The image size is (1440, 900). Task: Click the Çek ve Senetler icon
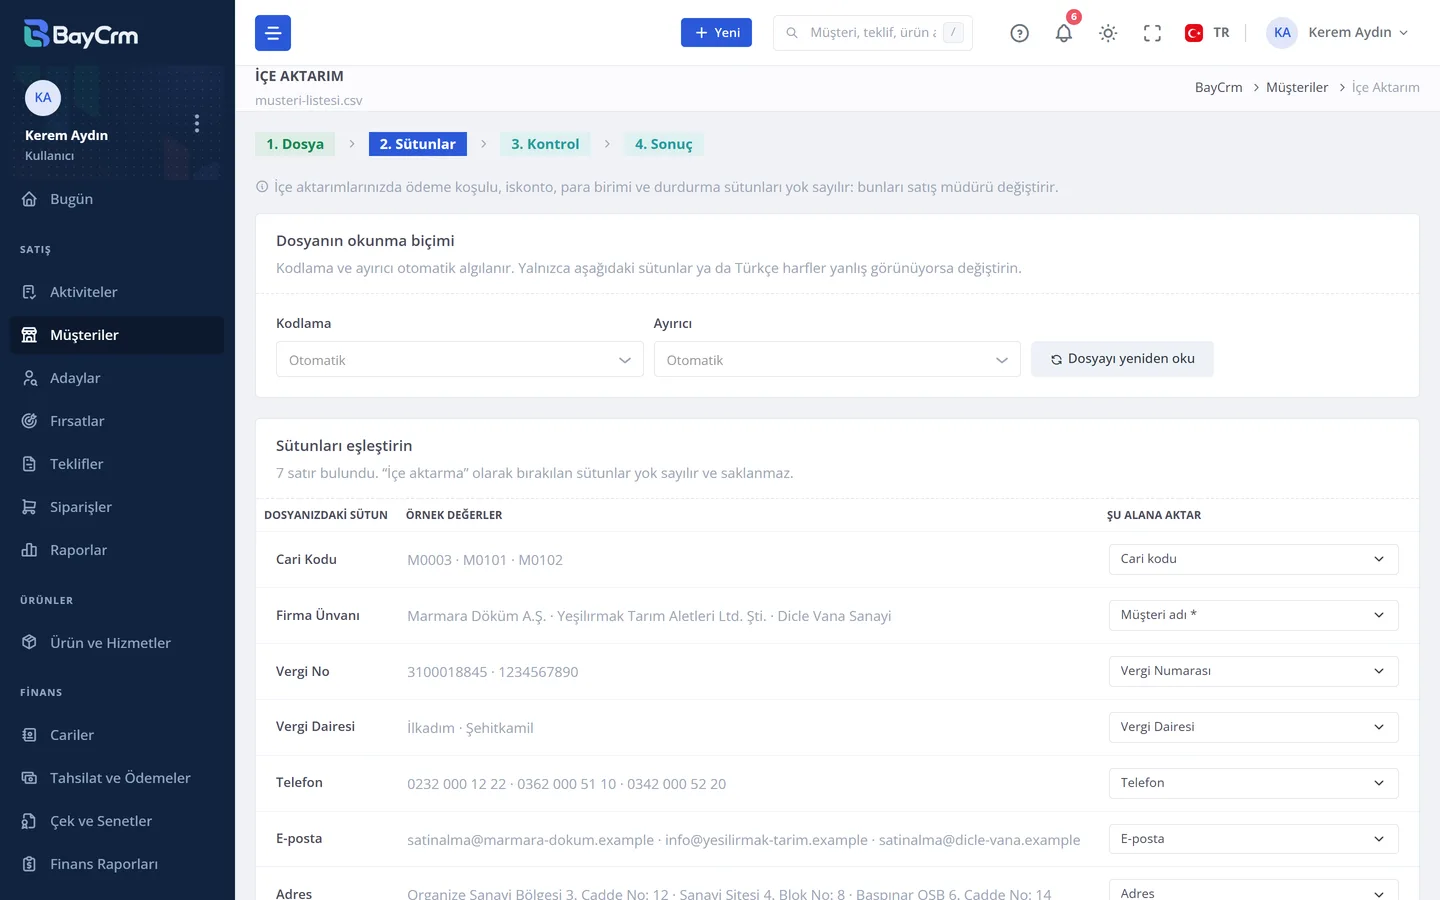pos(30,821)
